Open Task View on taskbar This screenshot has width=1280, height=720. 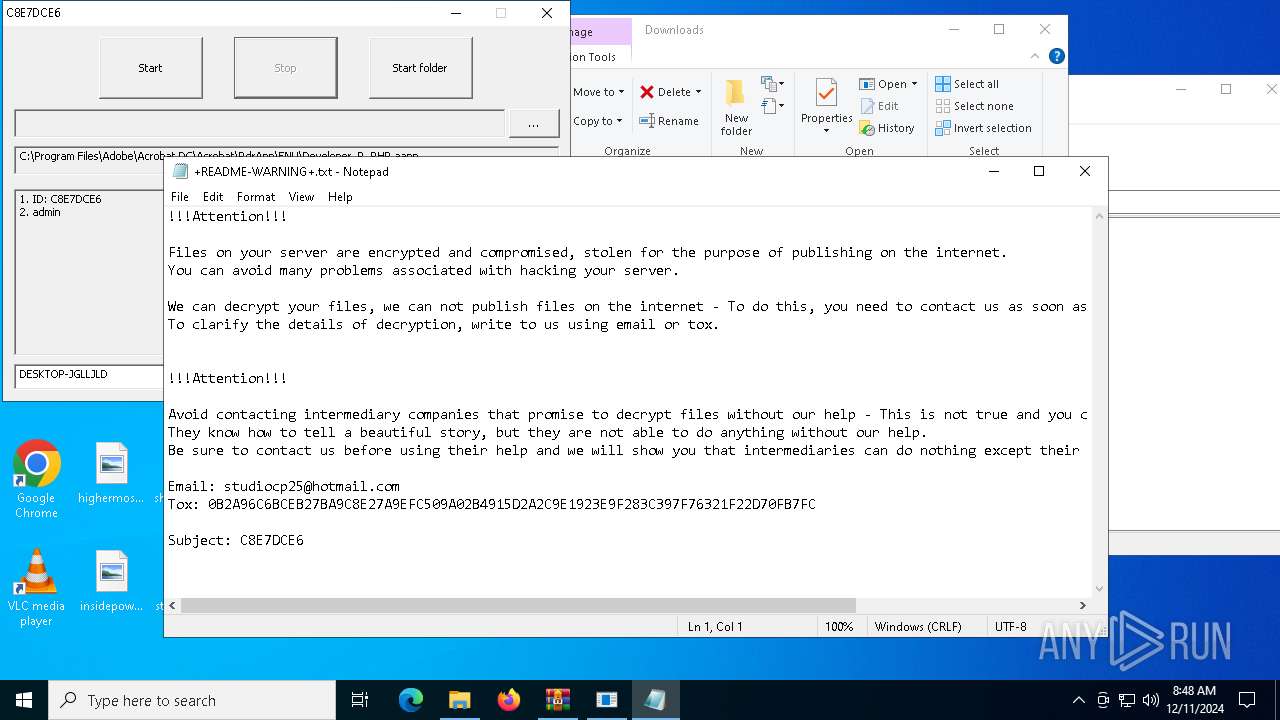coord(360,700)
